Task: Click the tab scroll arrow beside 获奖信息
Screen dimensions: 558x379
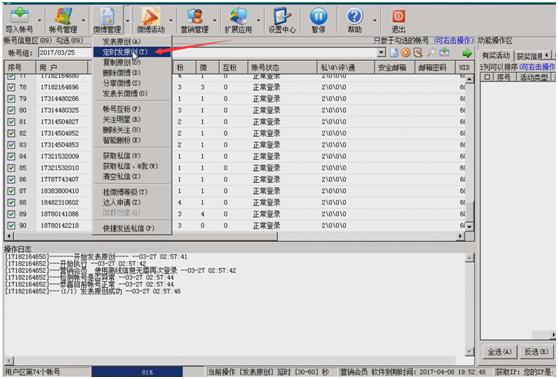Action: [x=546, y=56]
